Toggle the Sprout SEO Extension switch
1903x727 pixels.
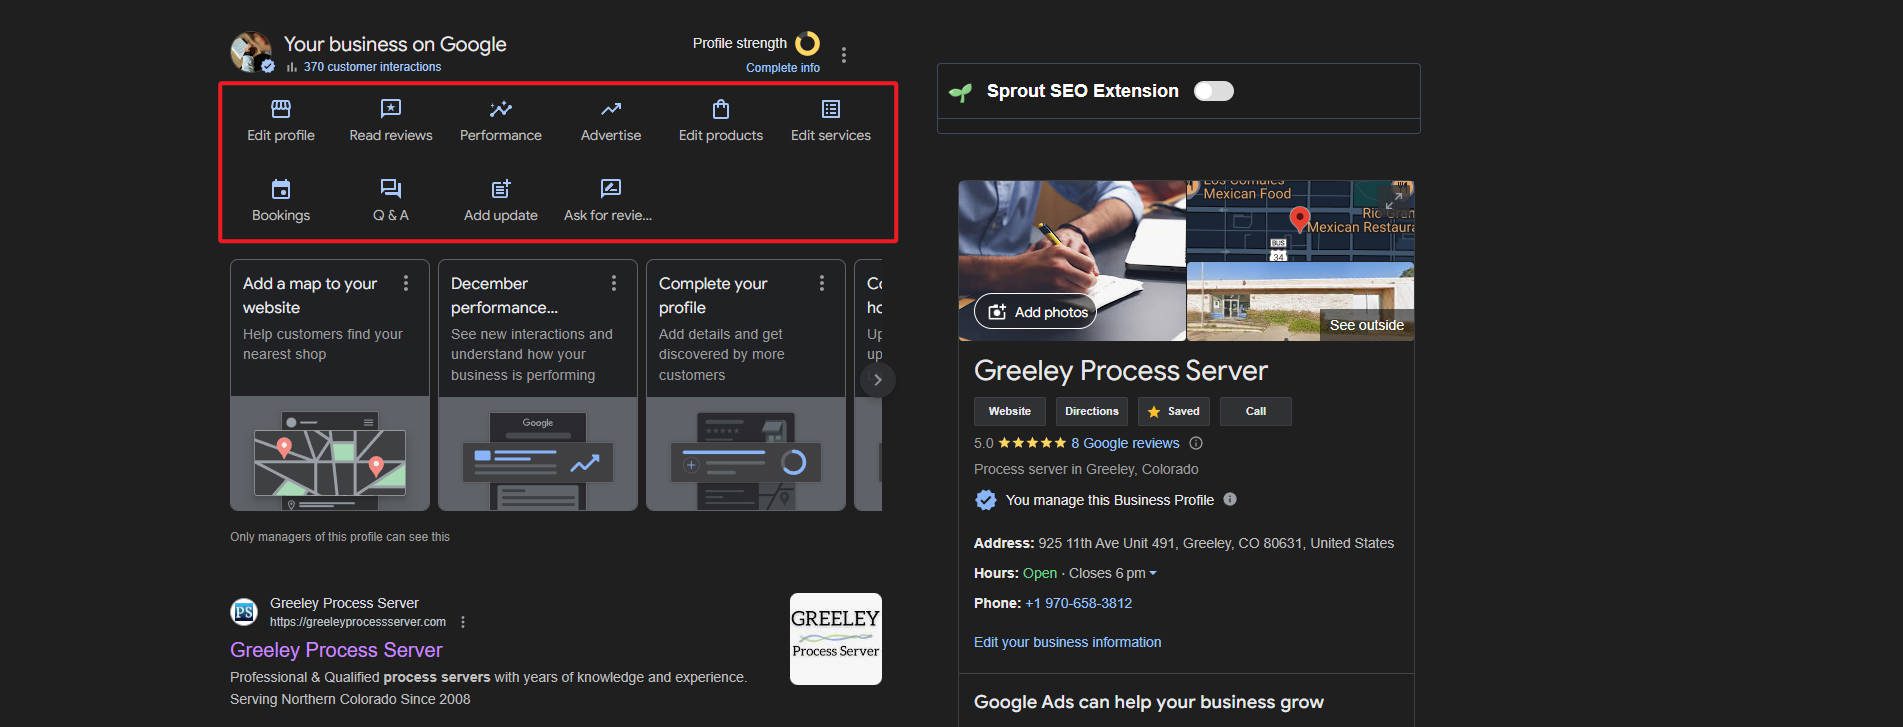pos(1213,91)
